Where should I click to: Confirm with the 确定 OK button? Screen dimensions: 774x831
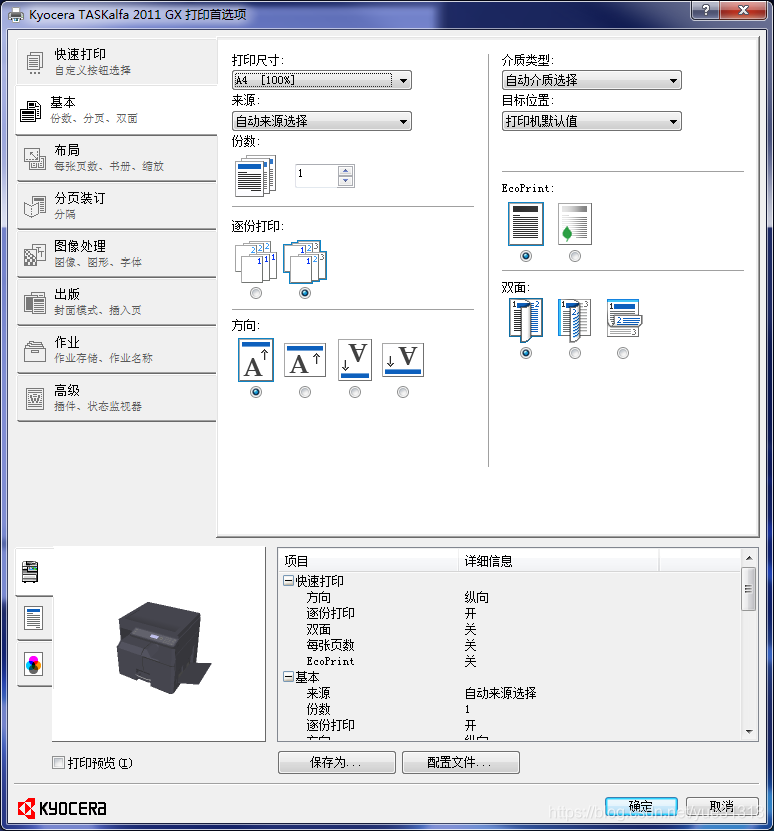click(x=641, y=807)
